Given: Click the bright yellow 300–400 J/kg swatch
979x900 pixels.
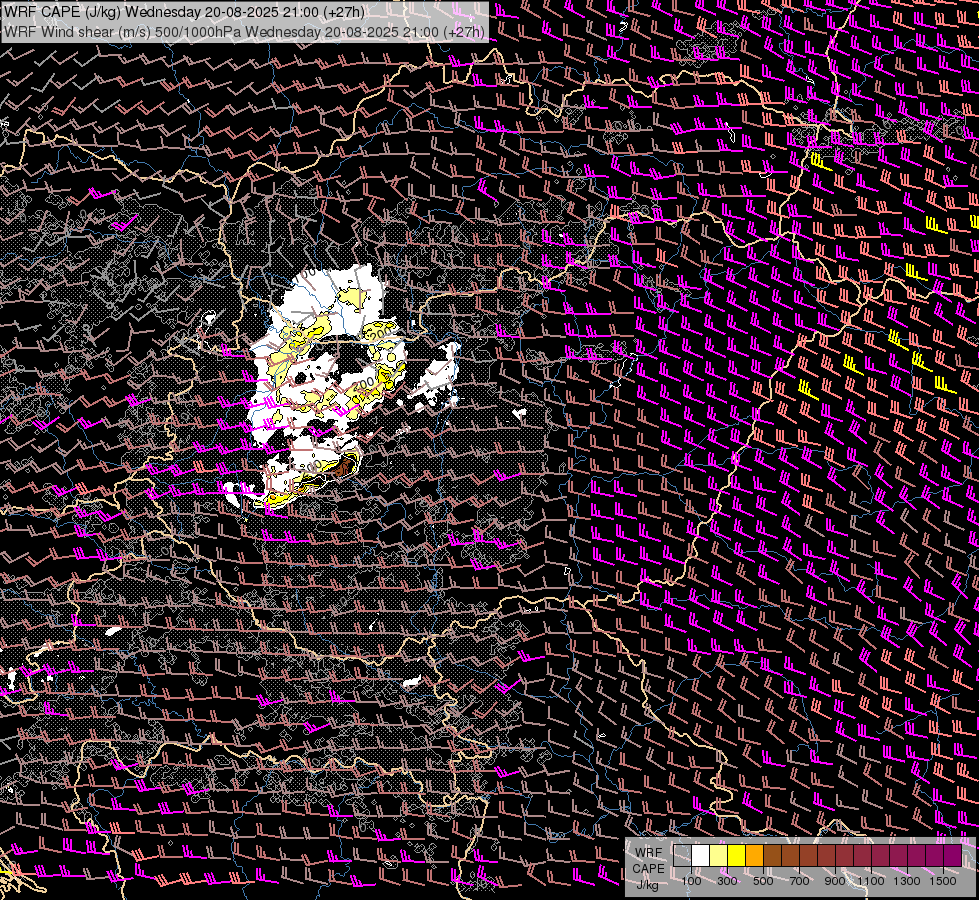Looking at the screenshot, I should [737, 856].
